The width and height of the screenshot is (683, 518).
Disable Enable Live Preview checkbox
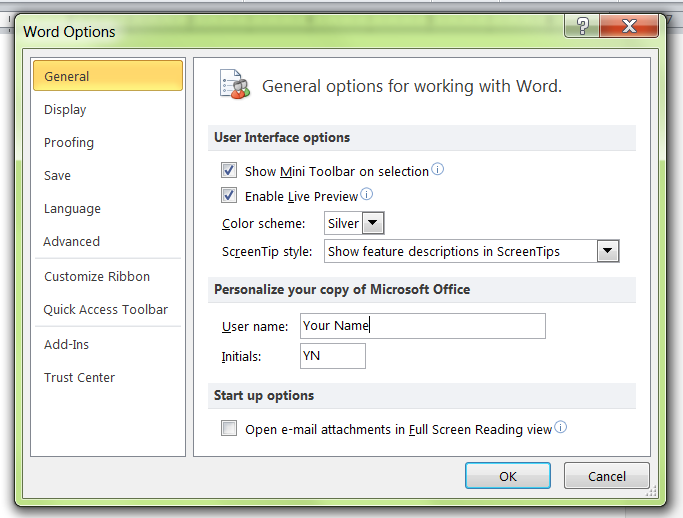point(229,195)
